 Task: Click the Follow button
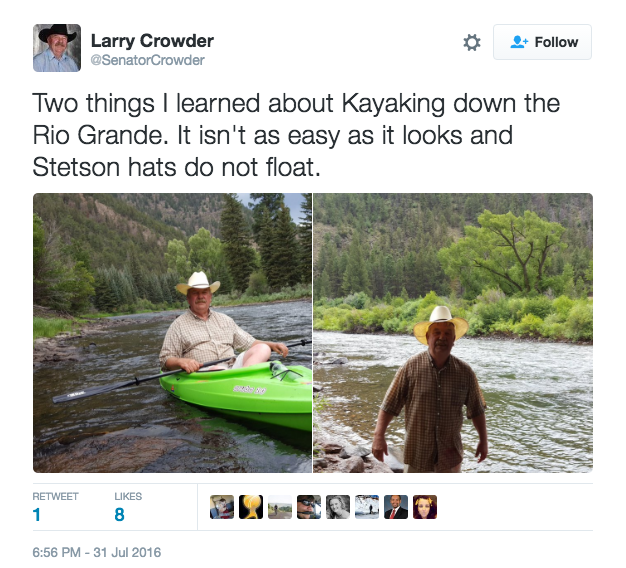click(x=542, y=42)
